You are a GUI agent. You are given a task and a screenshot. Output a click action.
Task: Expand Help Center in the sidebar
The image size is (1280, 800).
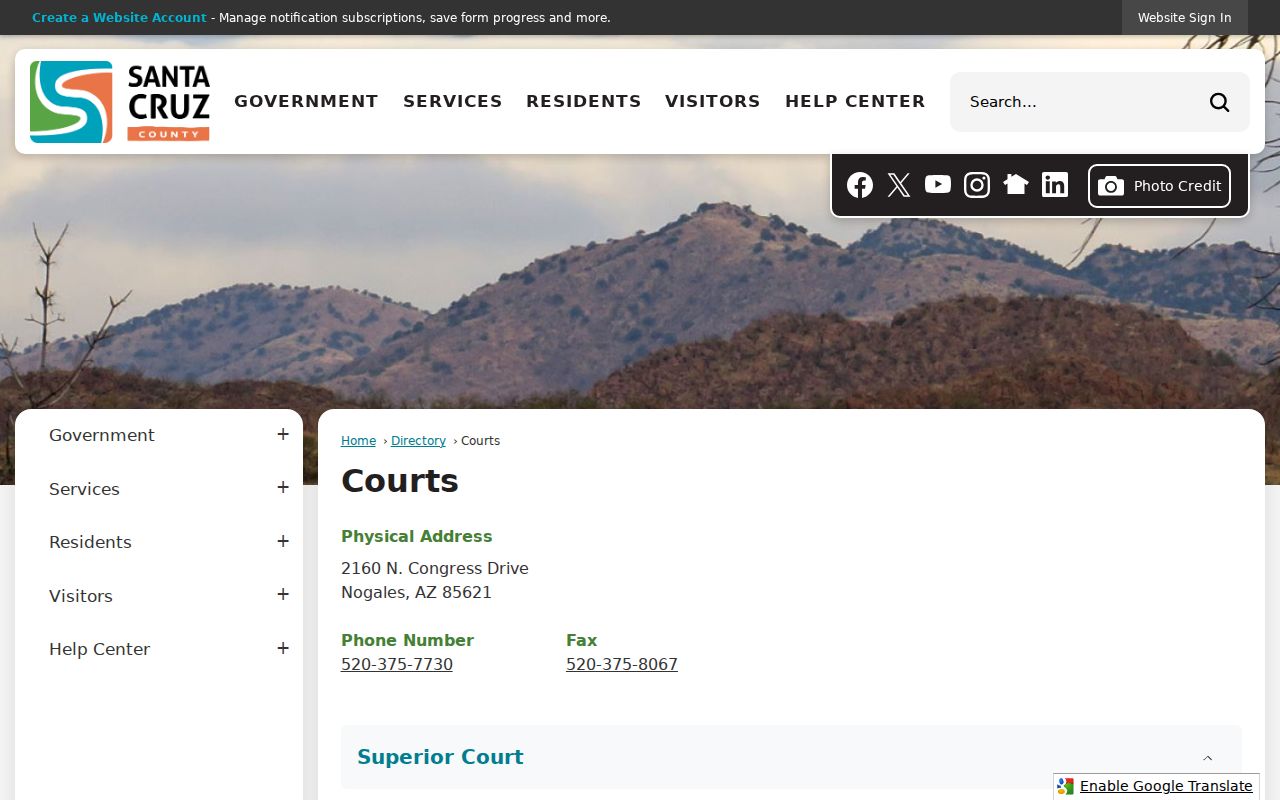click(x=283, y=648)
